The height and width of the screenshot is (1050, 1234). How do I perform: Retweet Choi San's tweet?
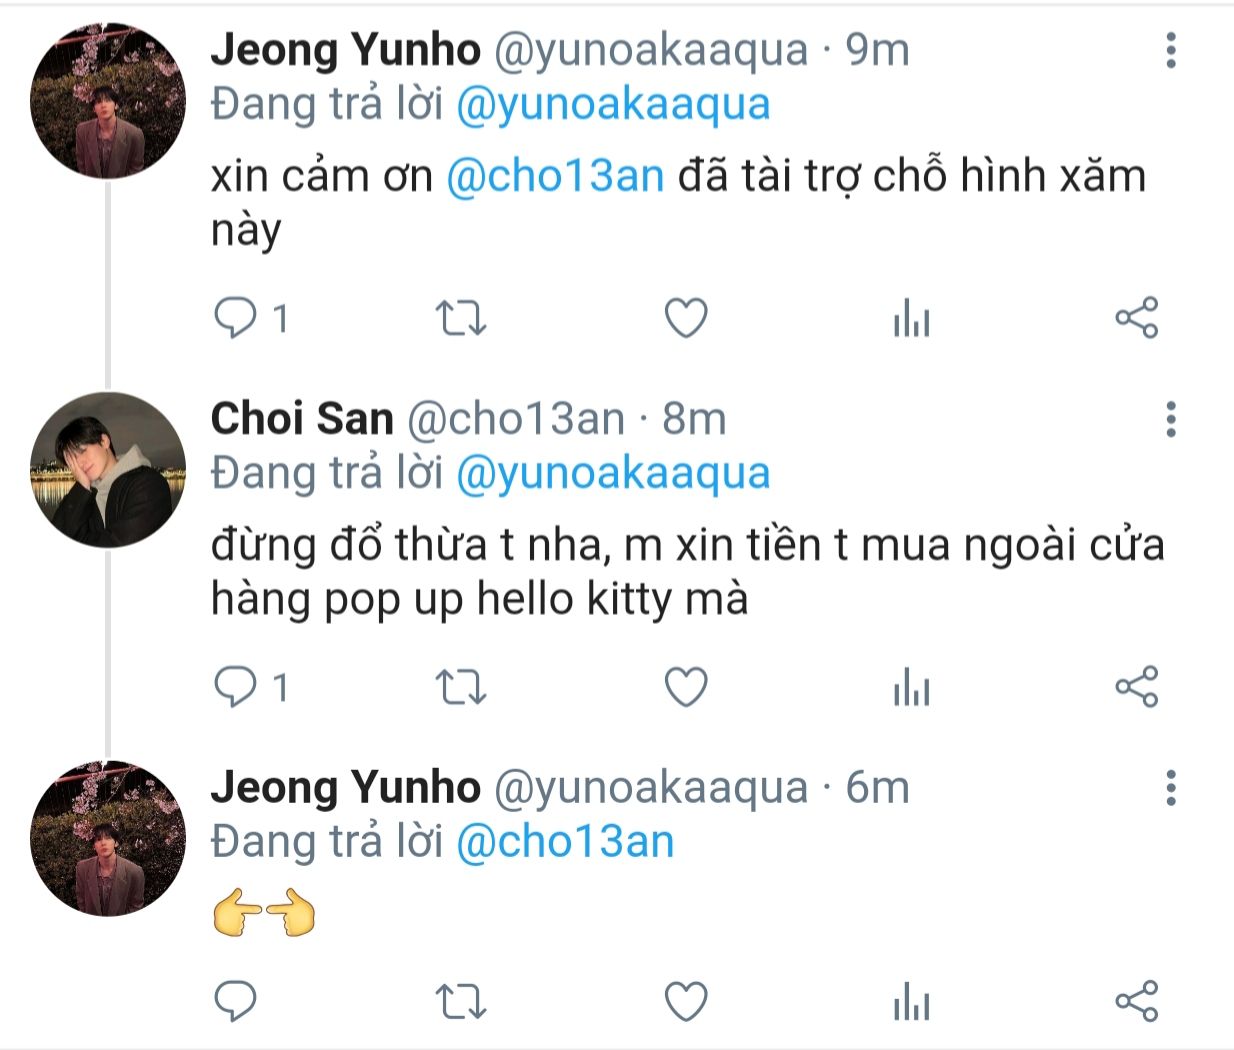coord(461,688)
